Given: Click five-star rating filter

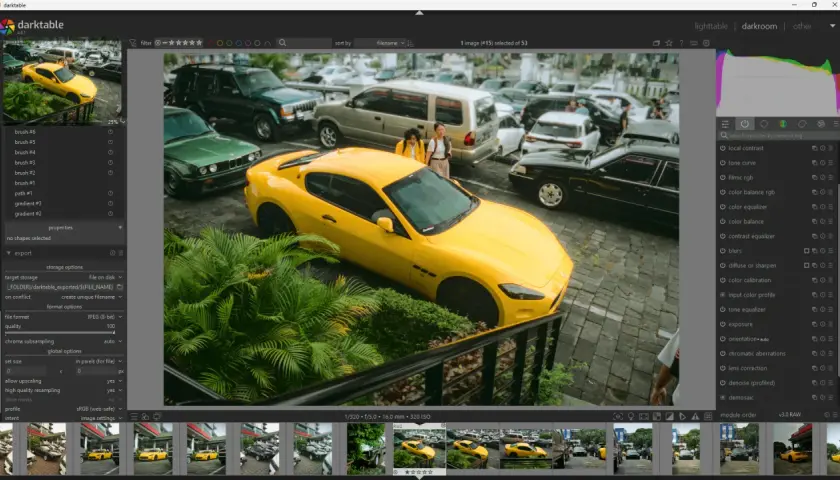Looking at the screenshot, I should tap(199, 43).
